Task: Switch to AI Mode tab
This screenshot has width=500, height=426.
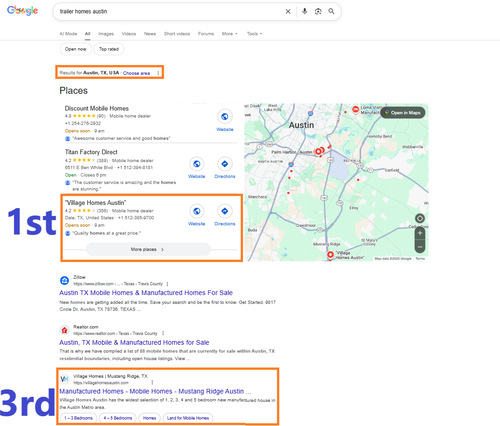Action: (68, 34)
